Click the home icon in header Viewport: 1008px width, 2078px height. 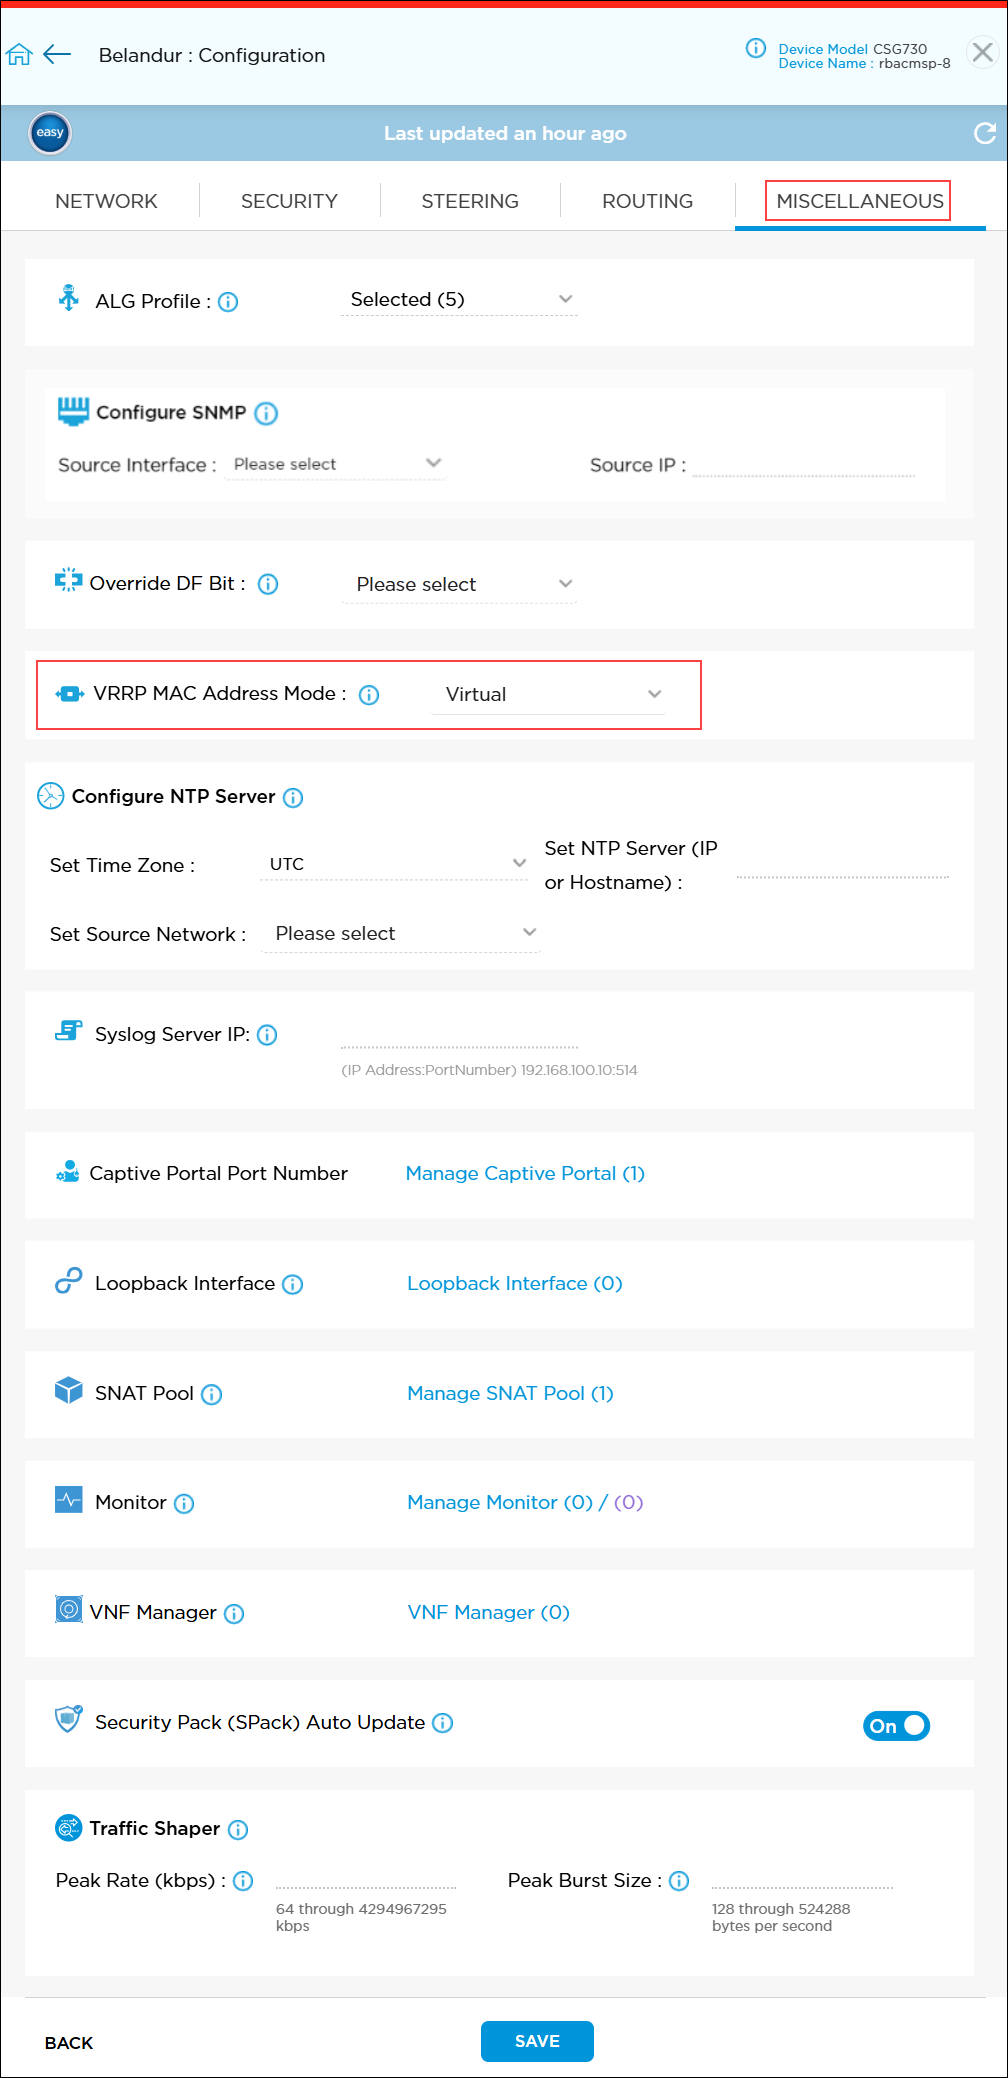click(x=19, y=55)
